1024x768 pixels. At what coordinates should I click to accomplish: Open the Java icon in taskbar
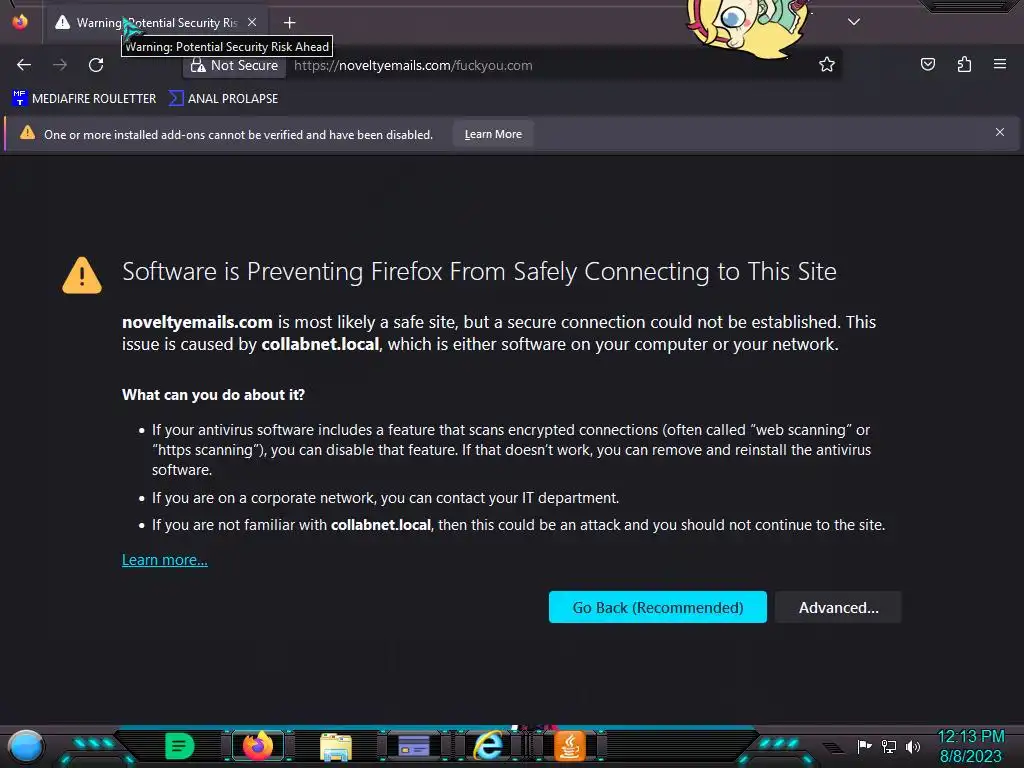569,746
